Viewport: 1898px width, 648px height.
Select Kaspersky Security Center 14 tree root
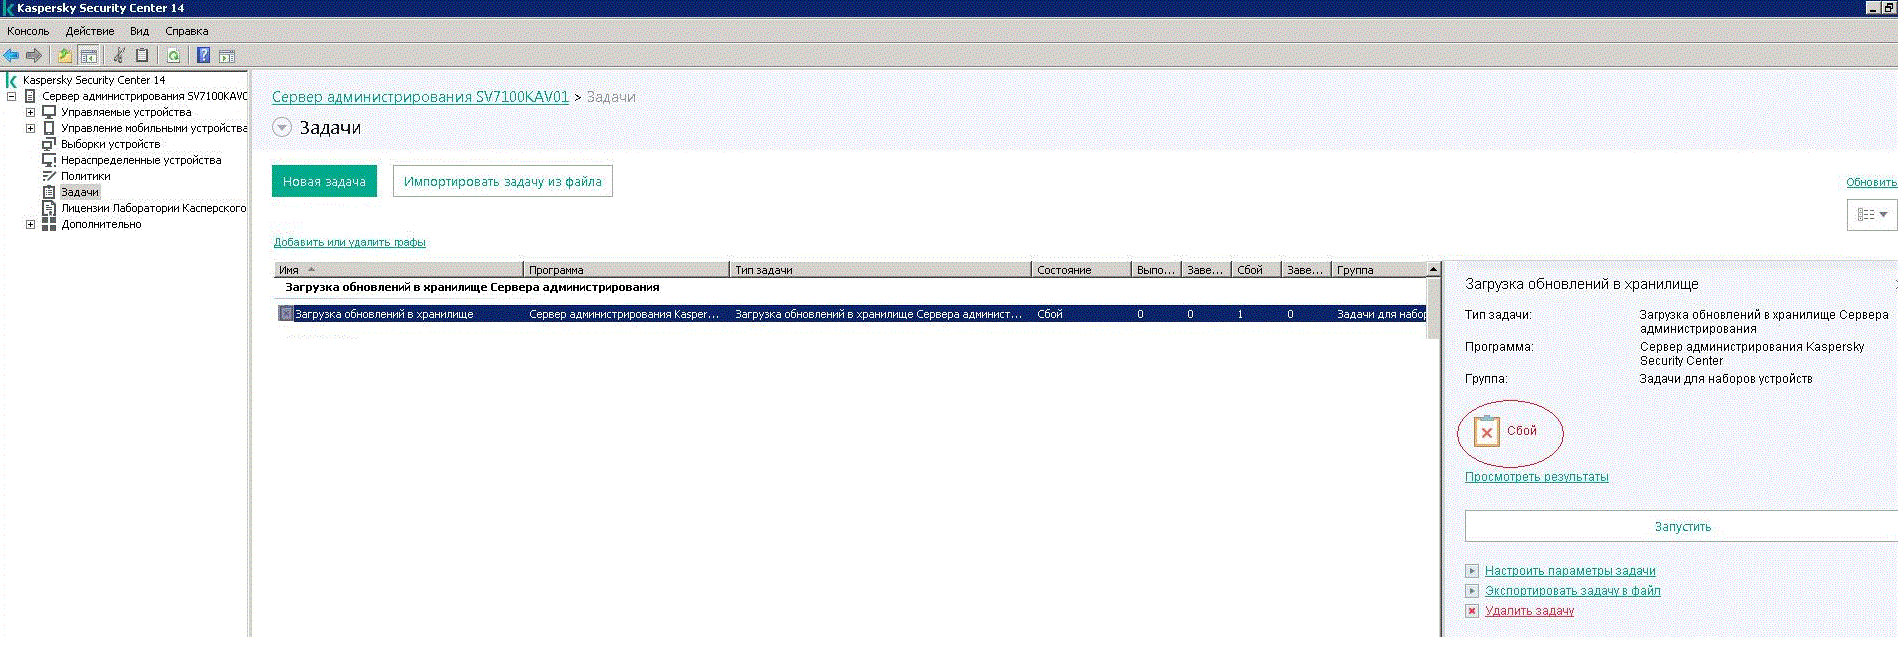click(94, 80)
